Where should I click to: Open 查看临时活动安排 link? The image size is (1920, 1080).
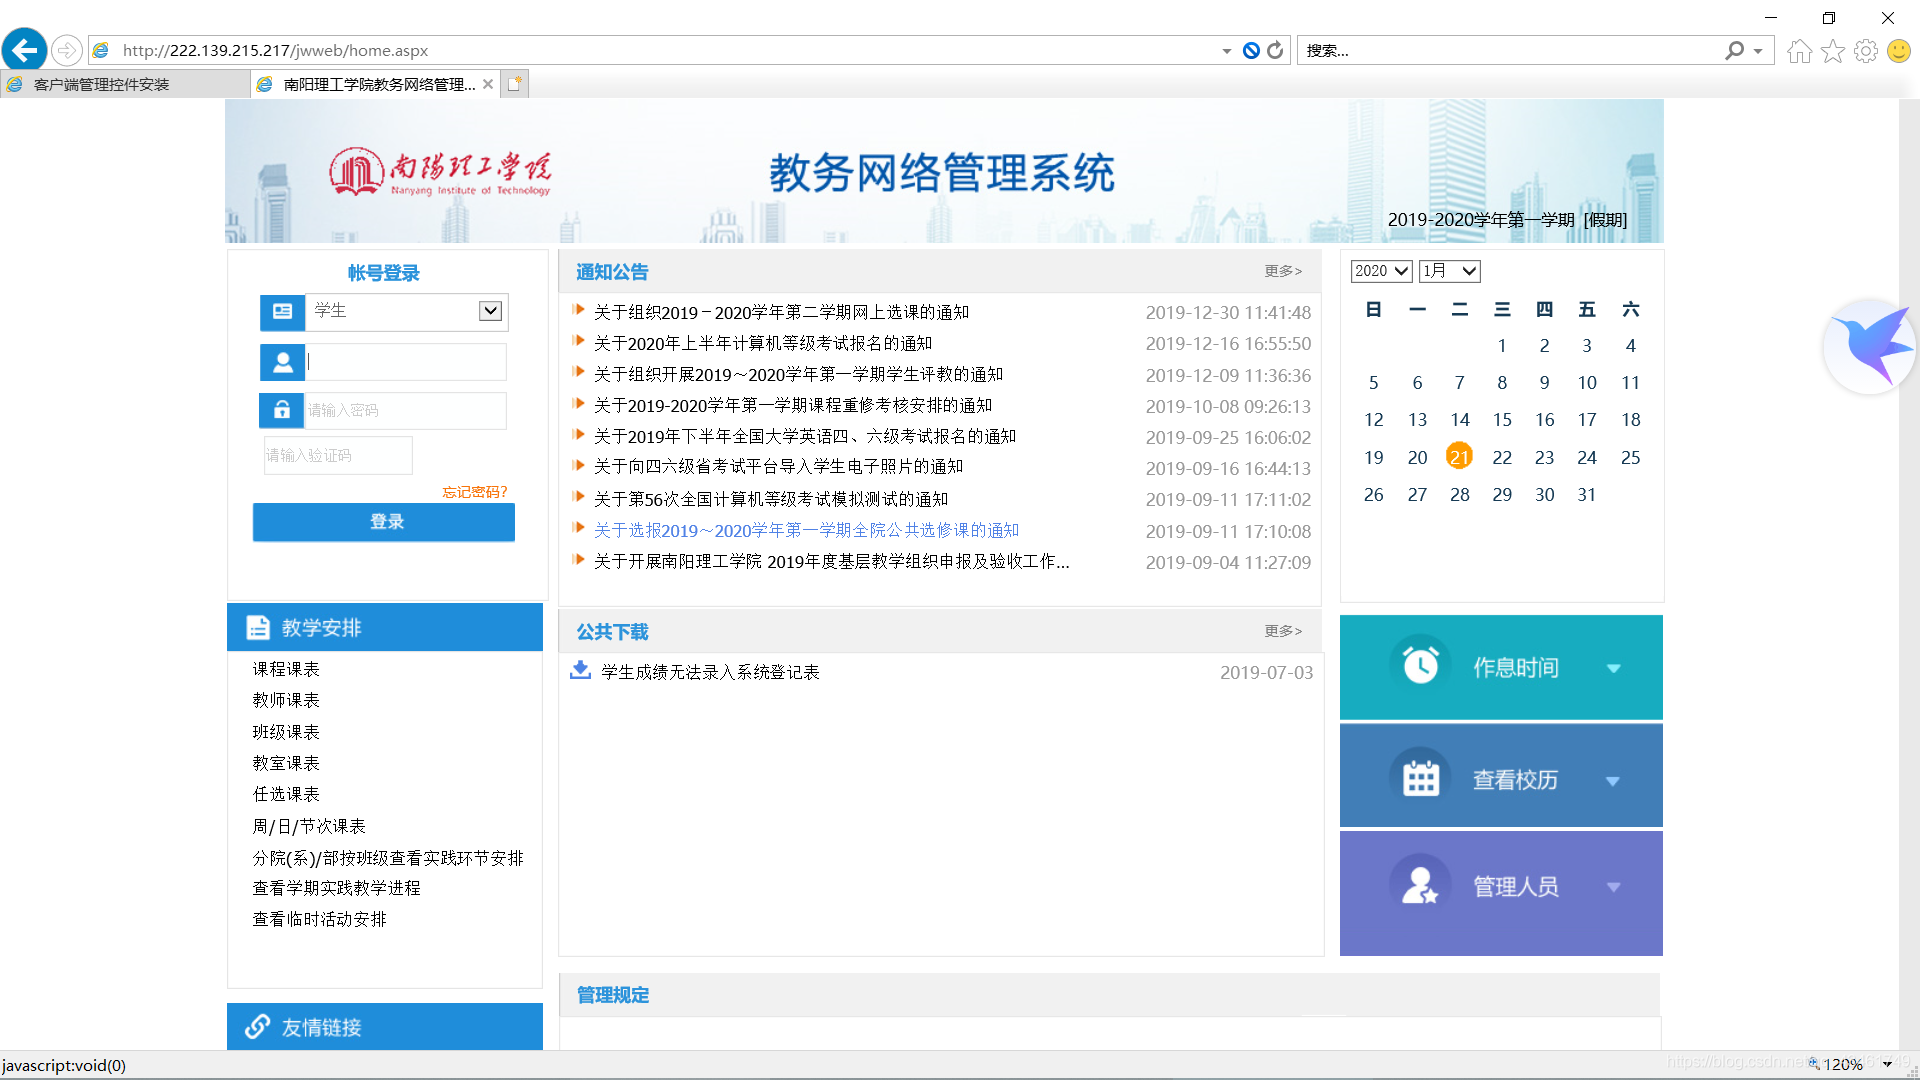pos(319,919)
